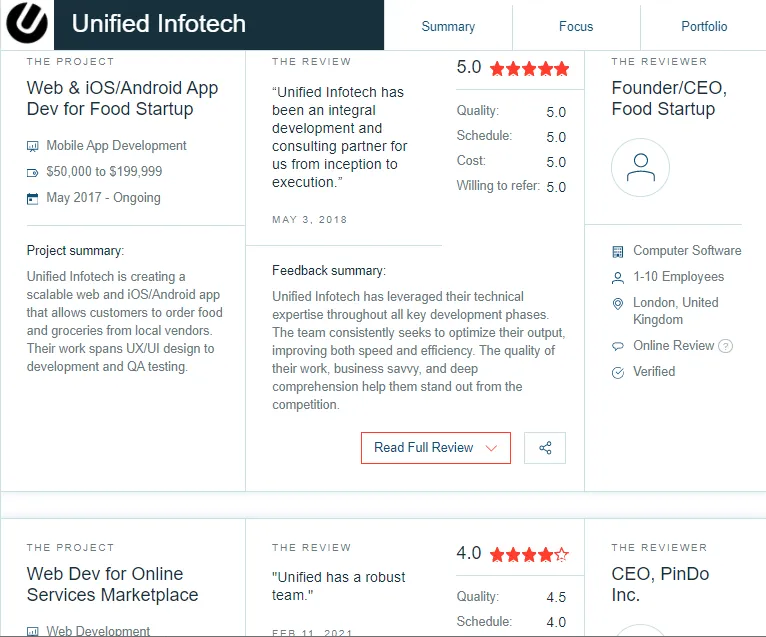
Task: Click Web Dev for Online Services Marketplace title
Action: (x=112, y=584)
